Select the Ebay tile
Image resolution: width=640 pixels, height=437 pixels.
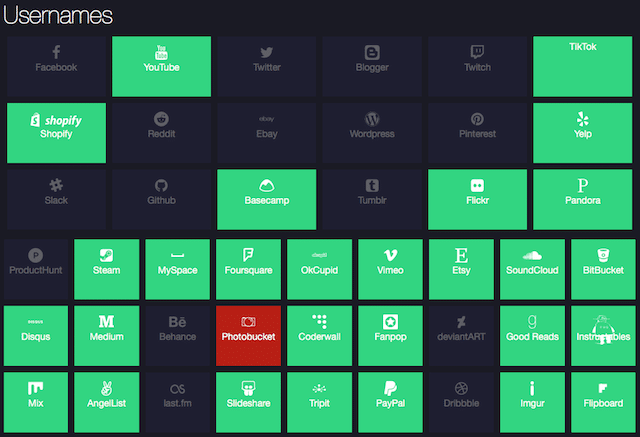tap(267, 133)
